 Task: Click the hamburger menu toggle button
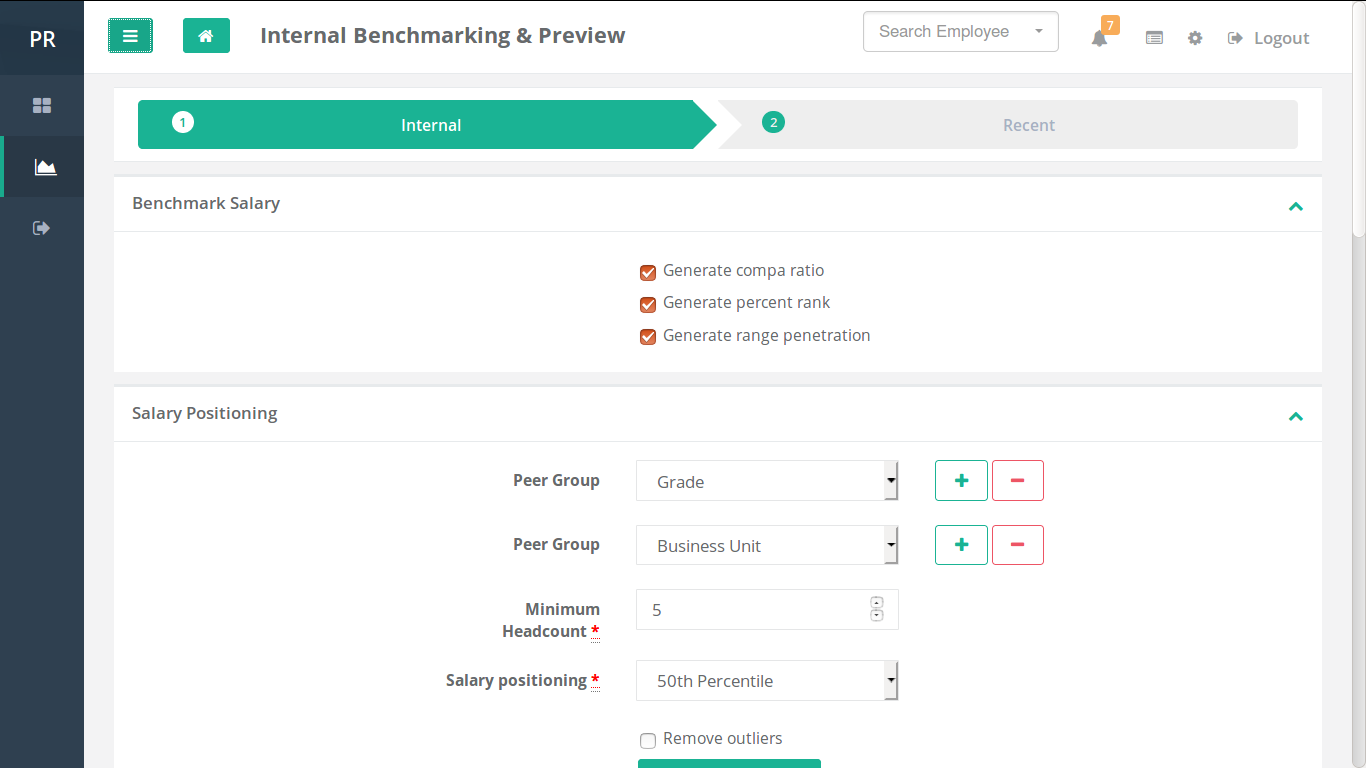click(130, 36)
